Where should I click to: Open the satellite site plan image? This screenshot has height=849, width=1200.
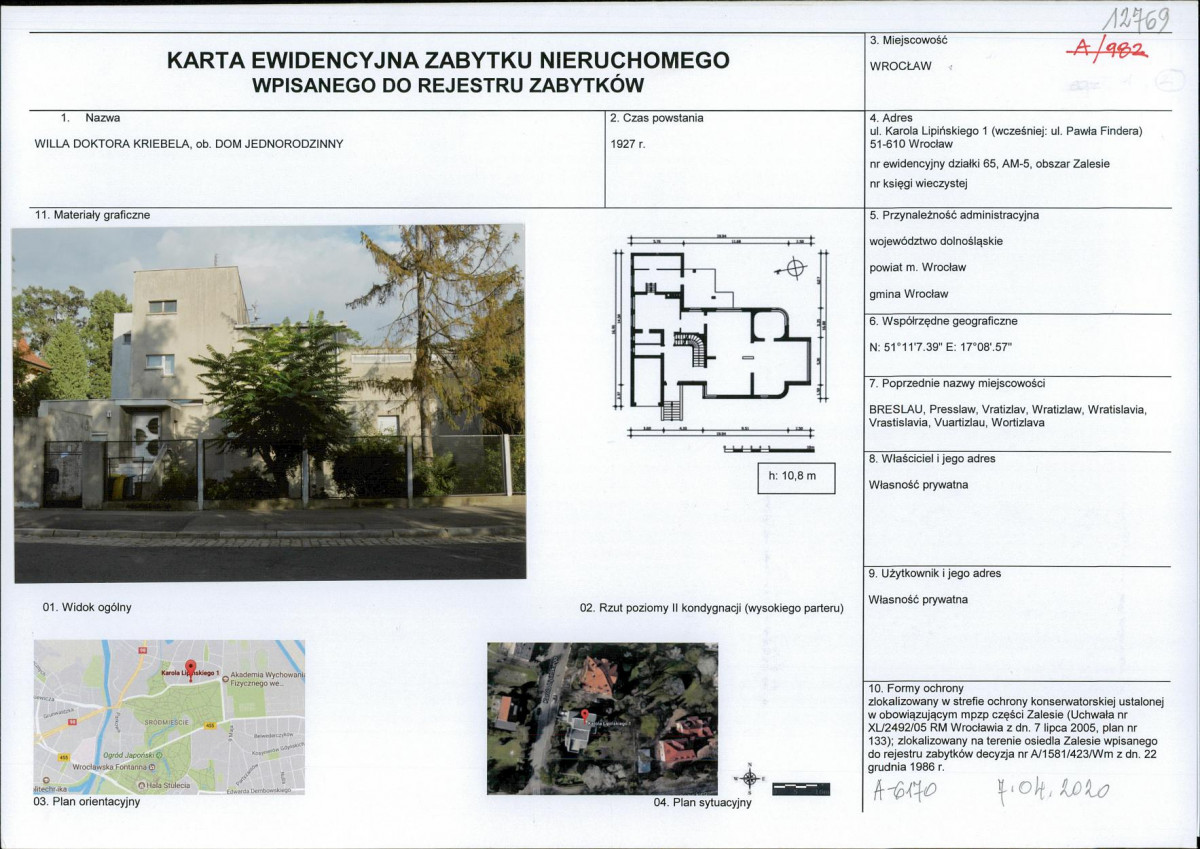pyautogui.click(x=602, y=717)
